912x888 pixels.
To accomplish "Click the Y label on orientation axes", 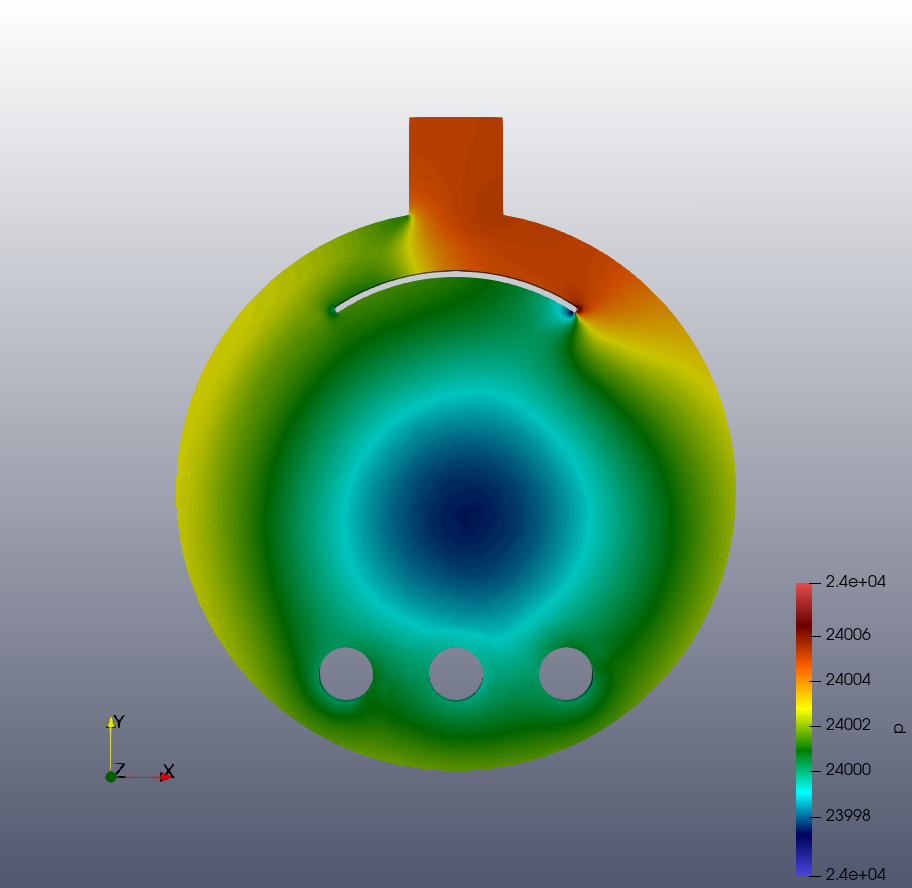I will tap(119, 722).
